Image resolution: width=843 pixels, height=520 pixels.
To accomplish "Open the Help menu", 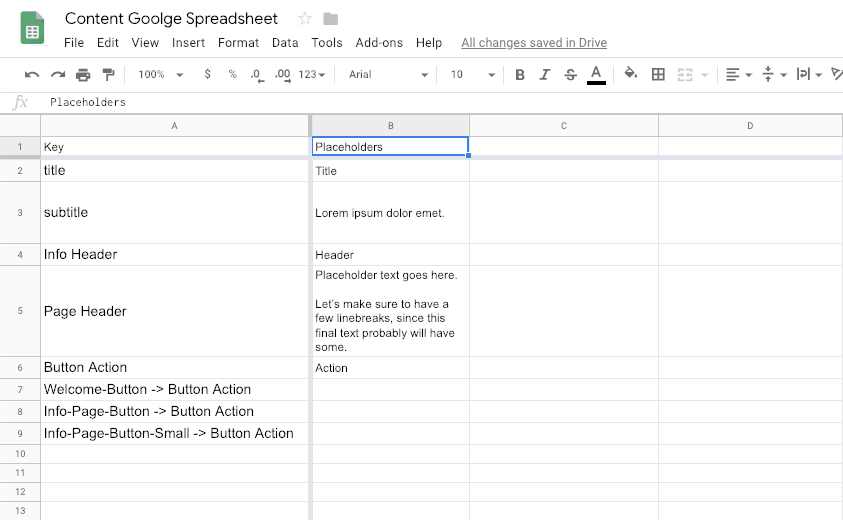I will click(428, 42).
